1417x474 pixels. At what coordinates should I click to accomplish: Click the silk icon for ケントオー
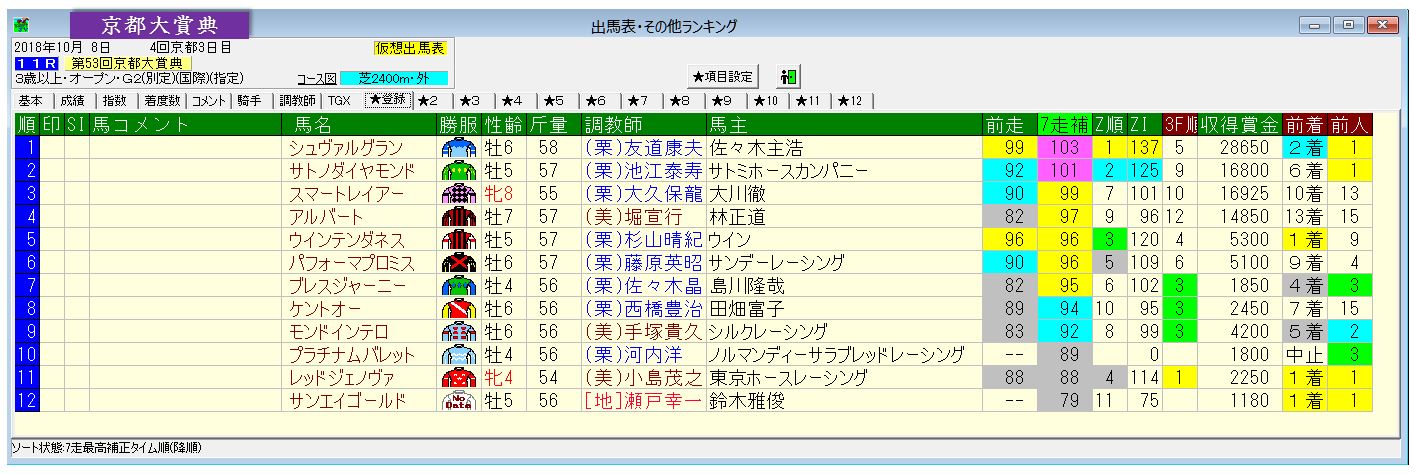[x=459, y=309]
